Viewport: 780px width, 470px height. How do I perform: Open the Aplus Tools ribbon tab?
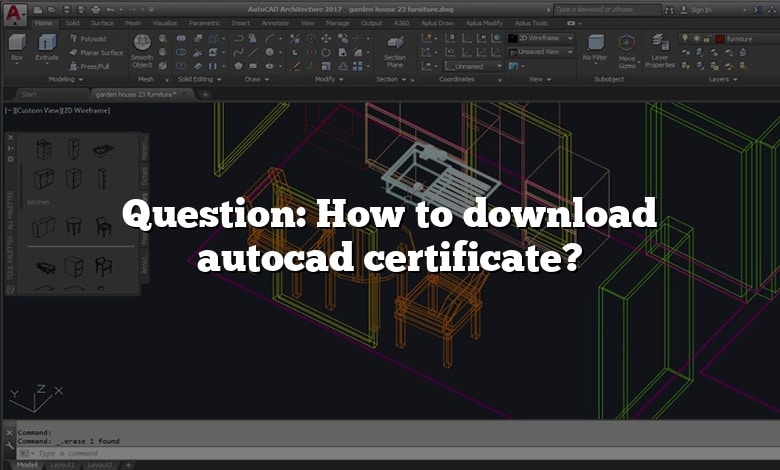[x=531, y=23]
